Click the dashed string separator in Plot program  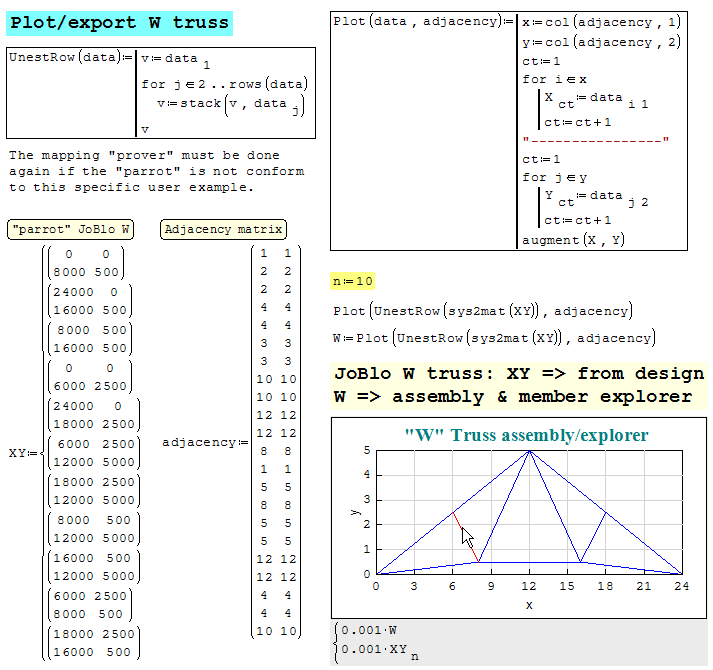pyautogui.click(x=595, y=140)
